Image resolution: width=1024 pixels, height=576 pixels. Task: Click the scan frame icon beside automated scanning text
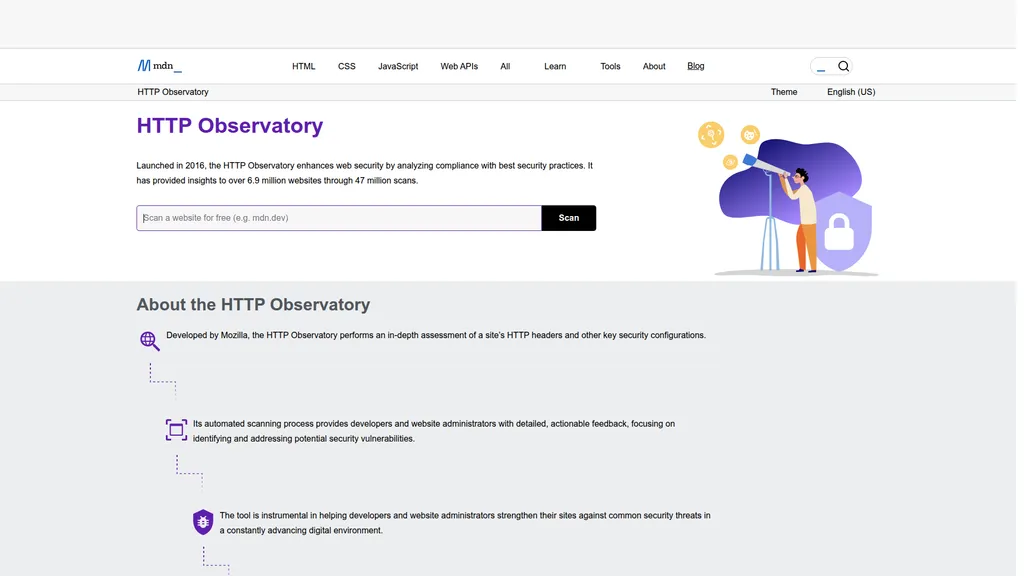tap(176, 430)
